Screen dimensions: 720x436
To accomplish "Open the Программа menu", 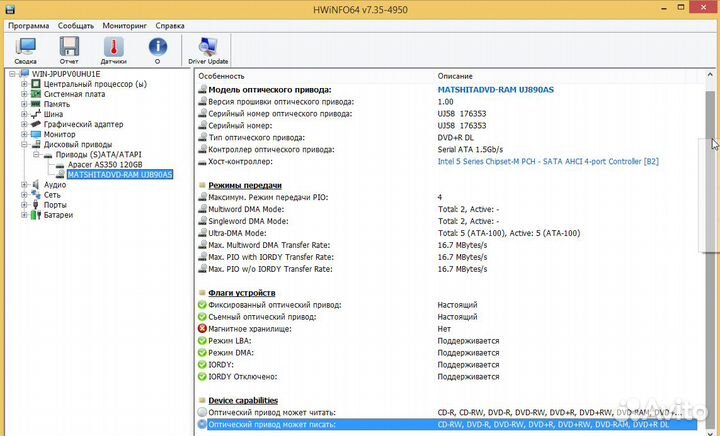I will (28, 26).
